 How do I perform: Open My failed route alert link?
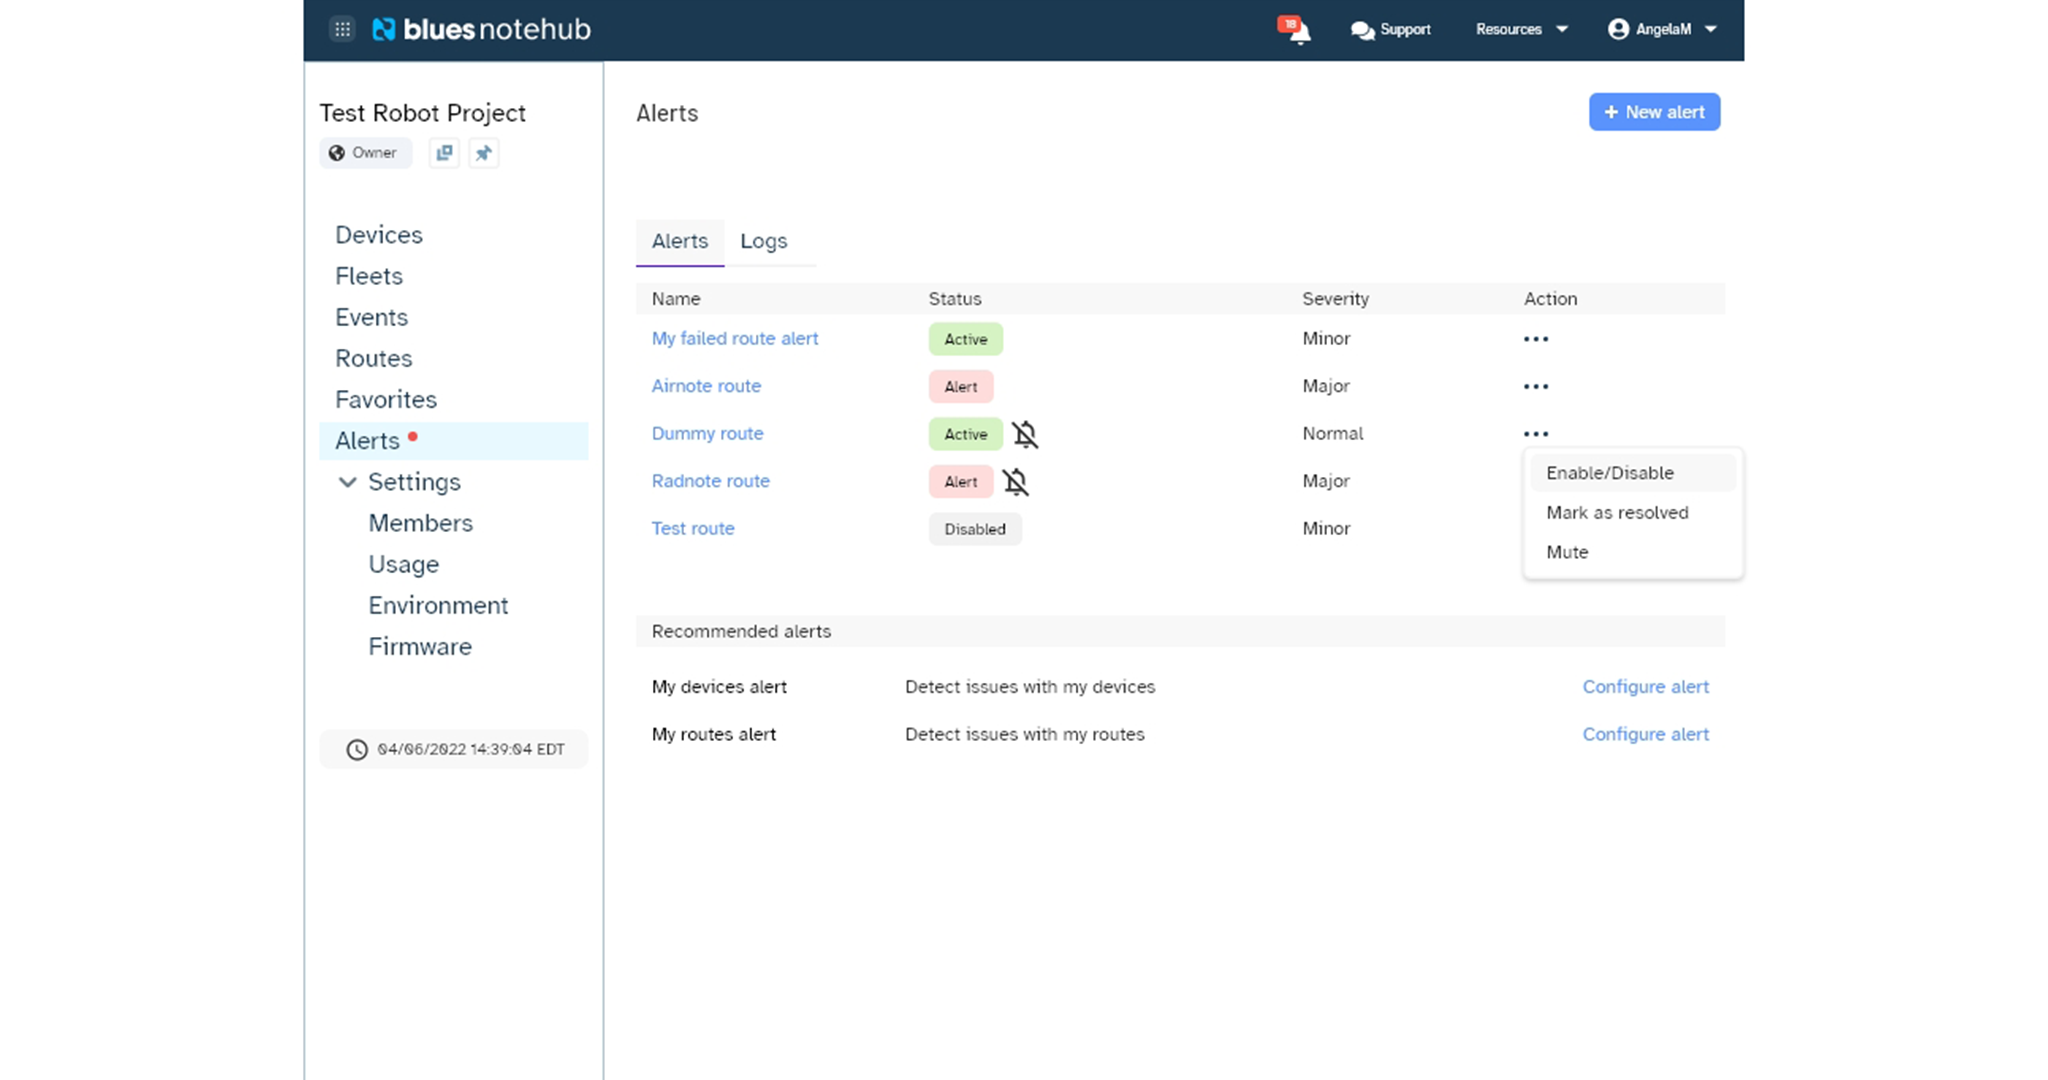(735, 338)
